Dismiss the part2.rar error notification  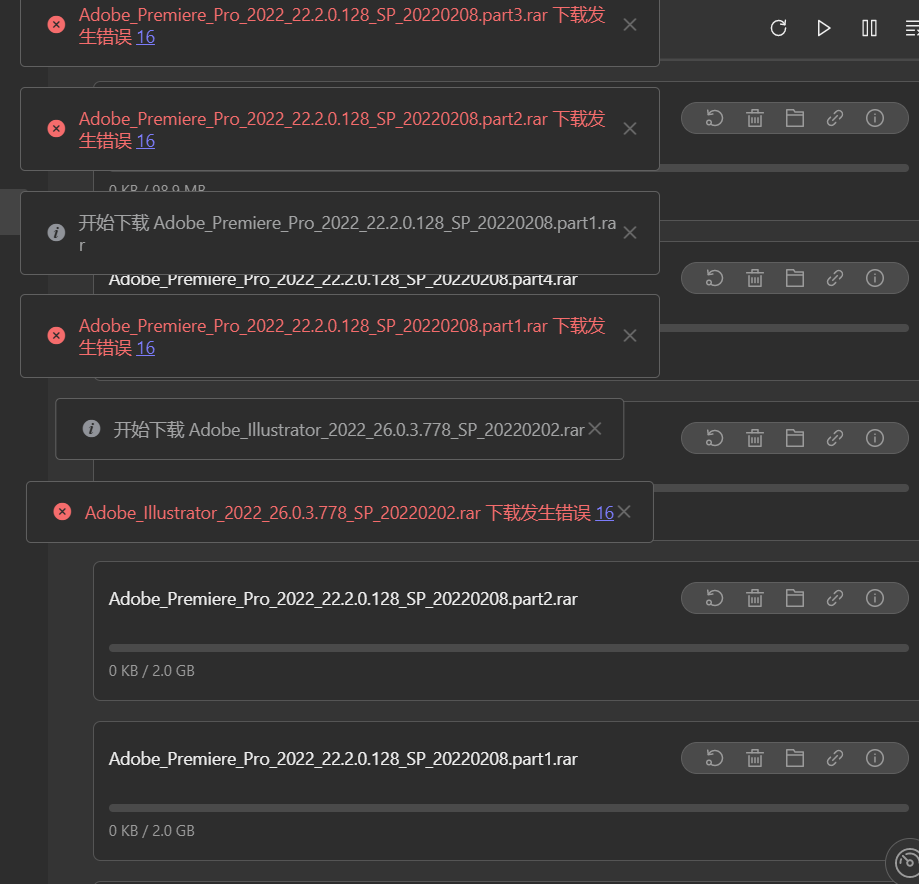coord(629,128)
